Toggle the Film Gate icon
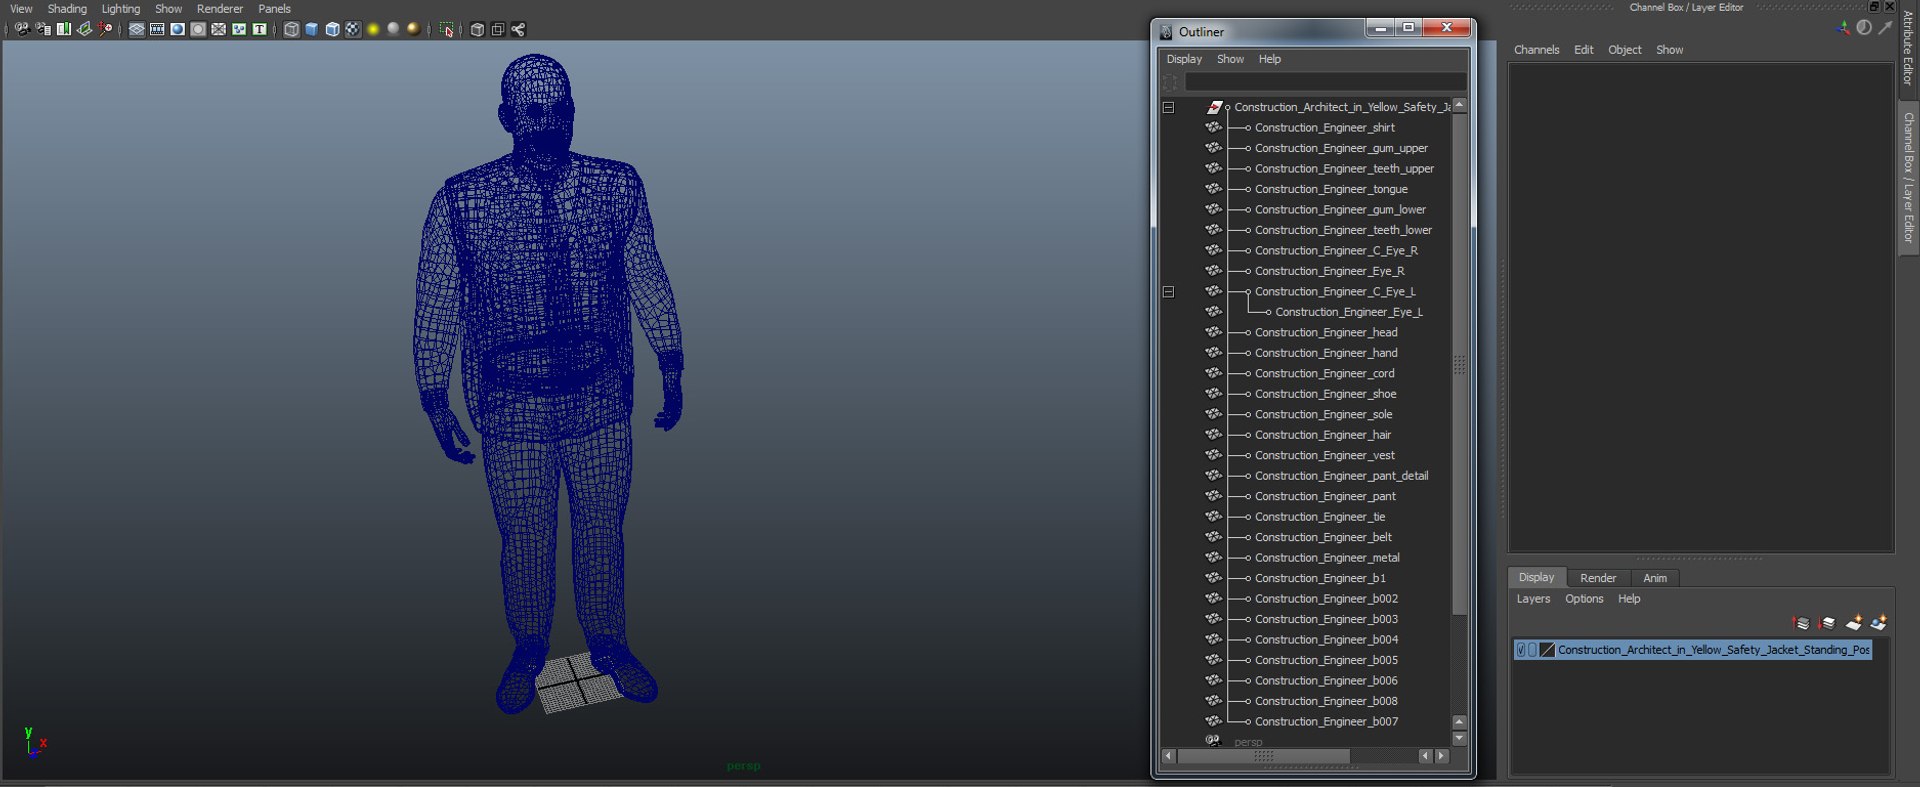The width and height of the screenshot is (1920, 787). (157, 29)
